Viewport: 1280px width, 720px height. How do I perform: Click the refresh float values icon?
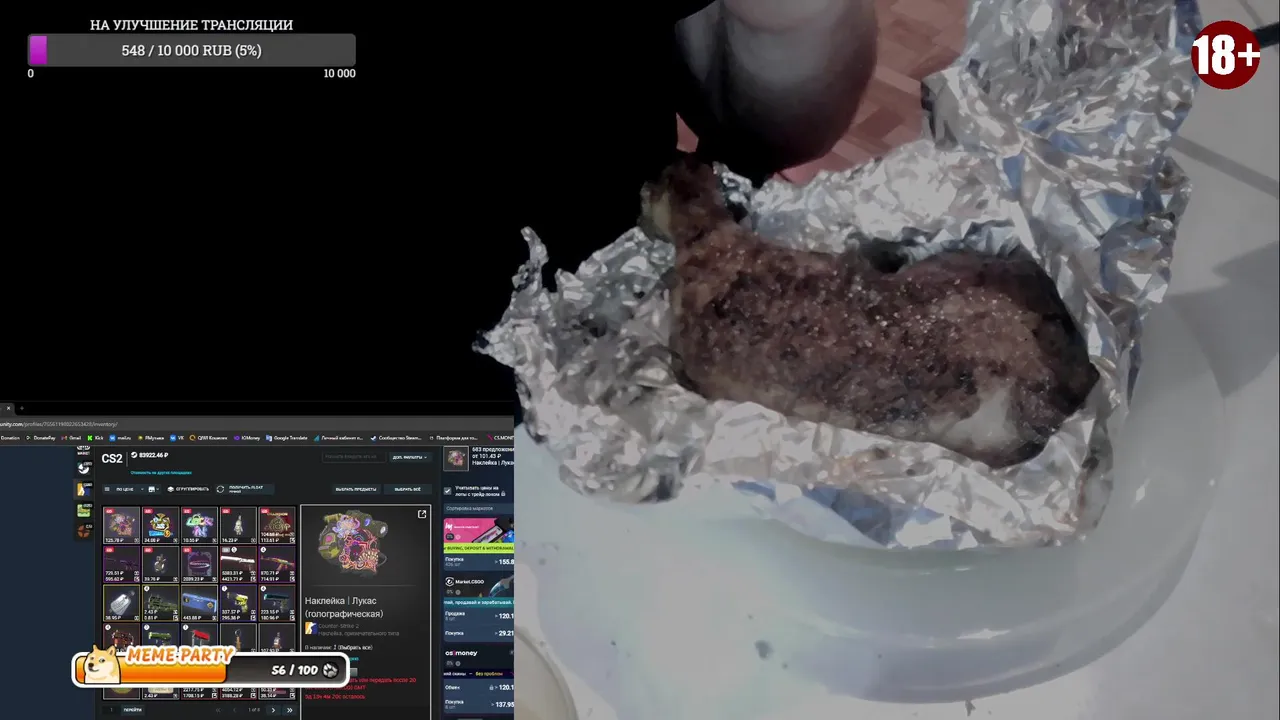tap(220, 489)
